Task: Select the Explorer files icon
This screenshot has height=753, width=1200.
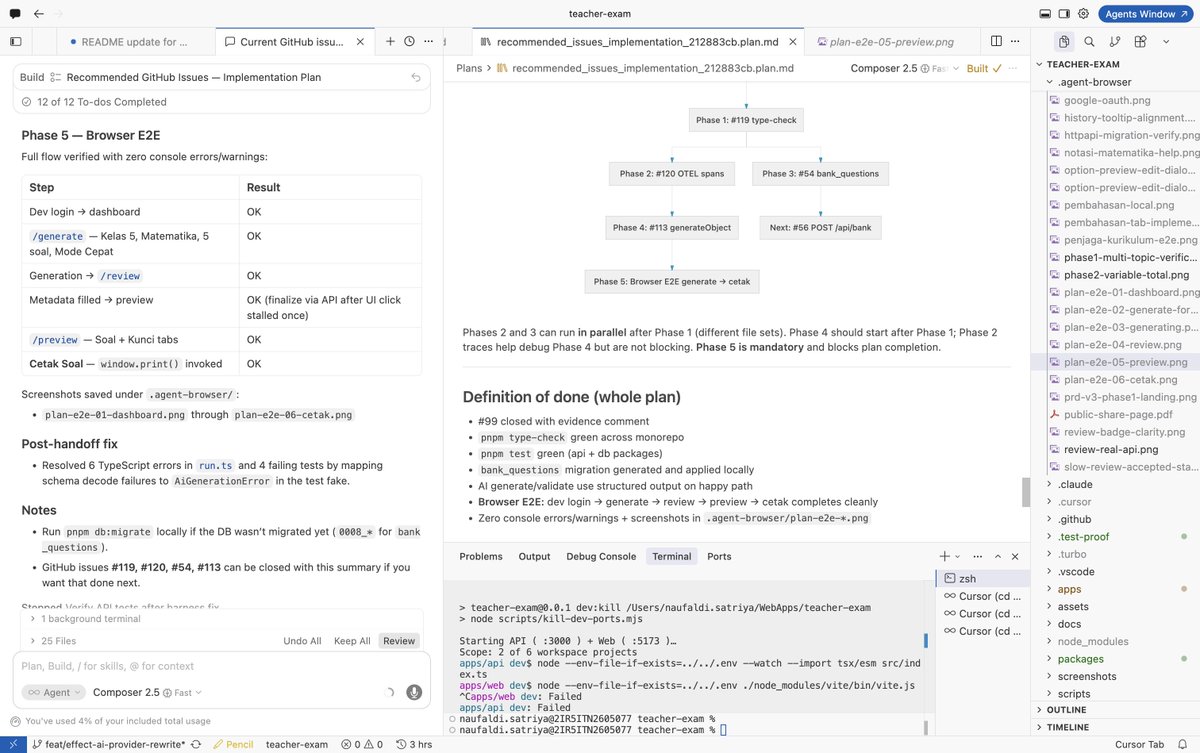Action: (x=1064, y=42)
